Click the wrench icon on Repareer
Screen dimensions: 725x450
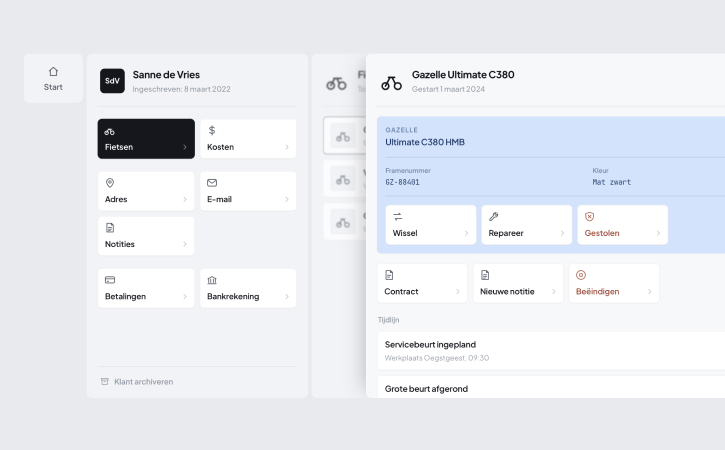(x=493, y=216)
